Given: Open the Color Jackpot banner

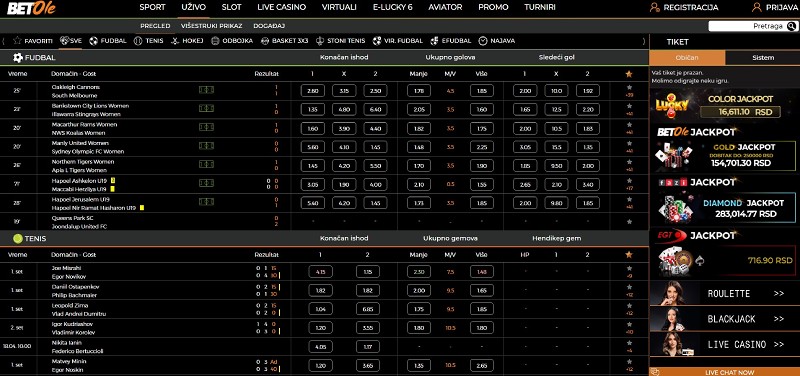Looking at the screenshot, I should pos(724,105).
